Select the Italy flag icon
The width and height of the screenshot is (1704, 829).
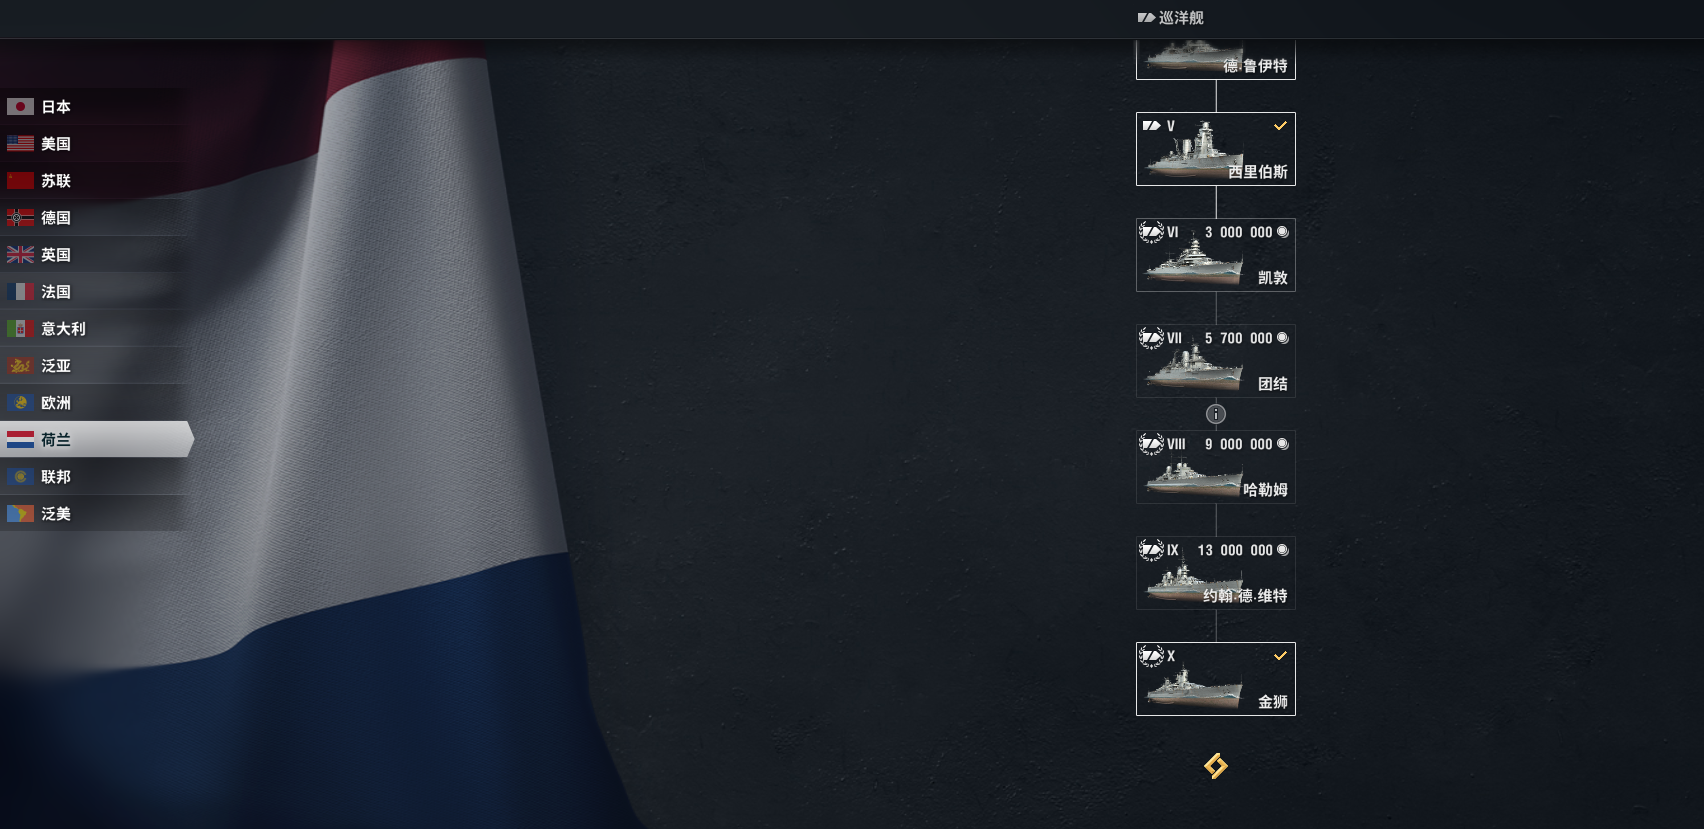click(20, 328)
